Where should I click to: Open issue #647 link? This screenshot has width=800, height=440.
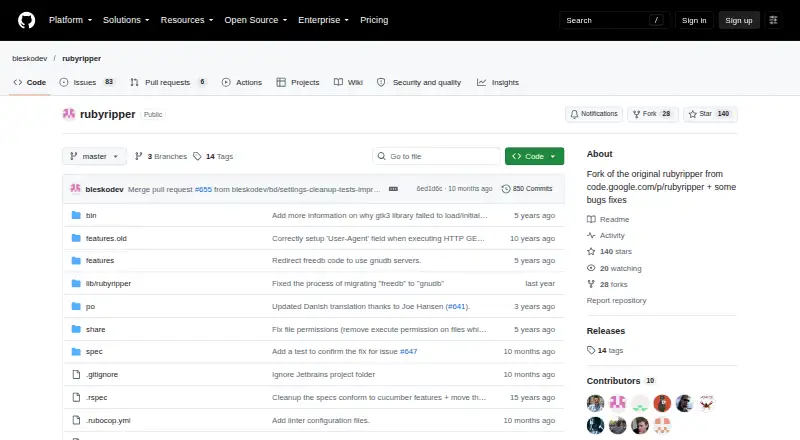coord(408,352)
